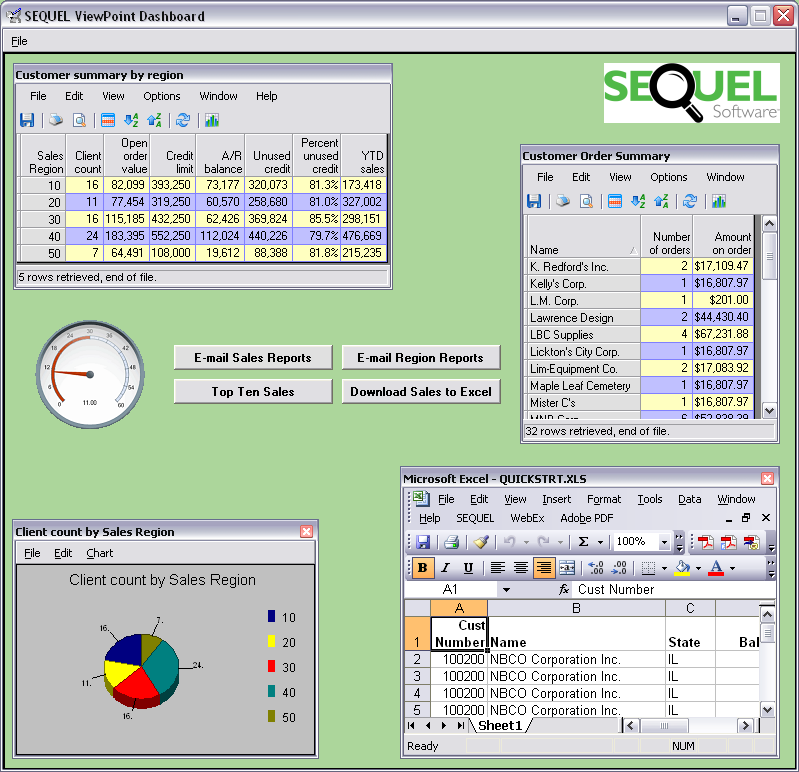
Task: Toggle Italic formatting in Excel
Action: pos(445,568)
